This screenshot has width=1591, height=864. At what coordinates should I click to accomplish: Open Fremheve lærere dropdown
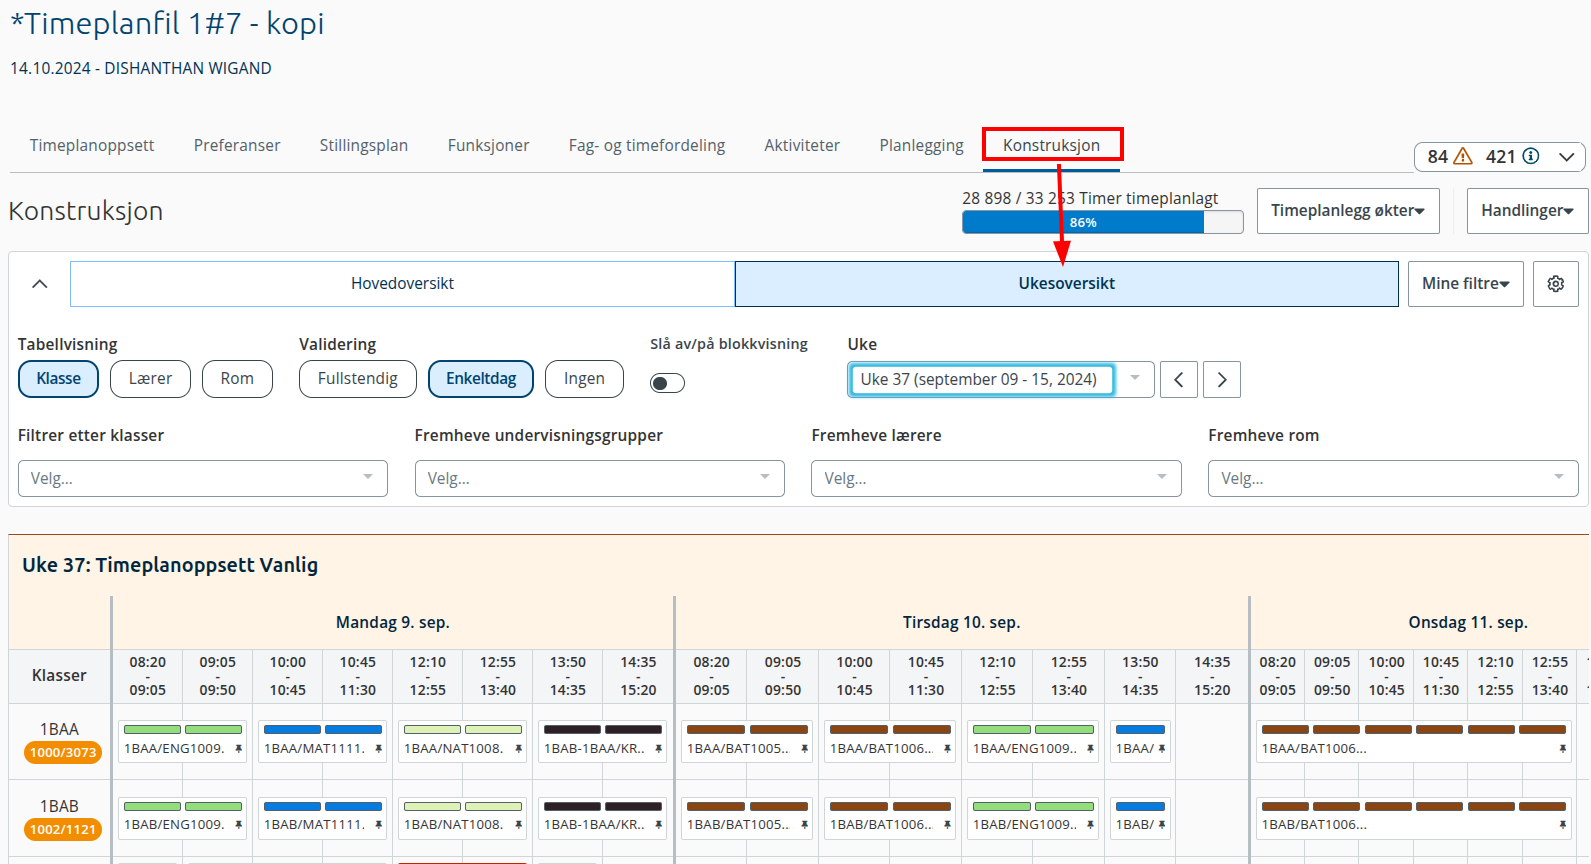[x=996, y=479]
